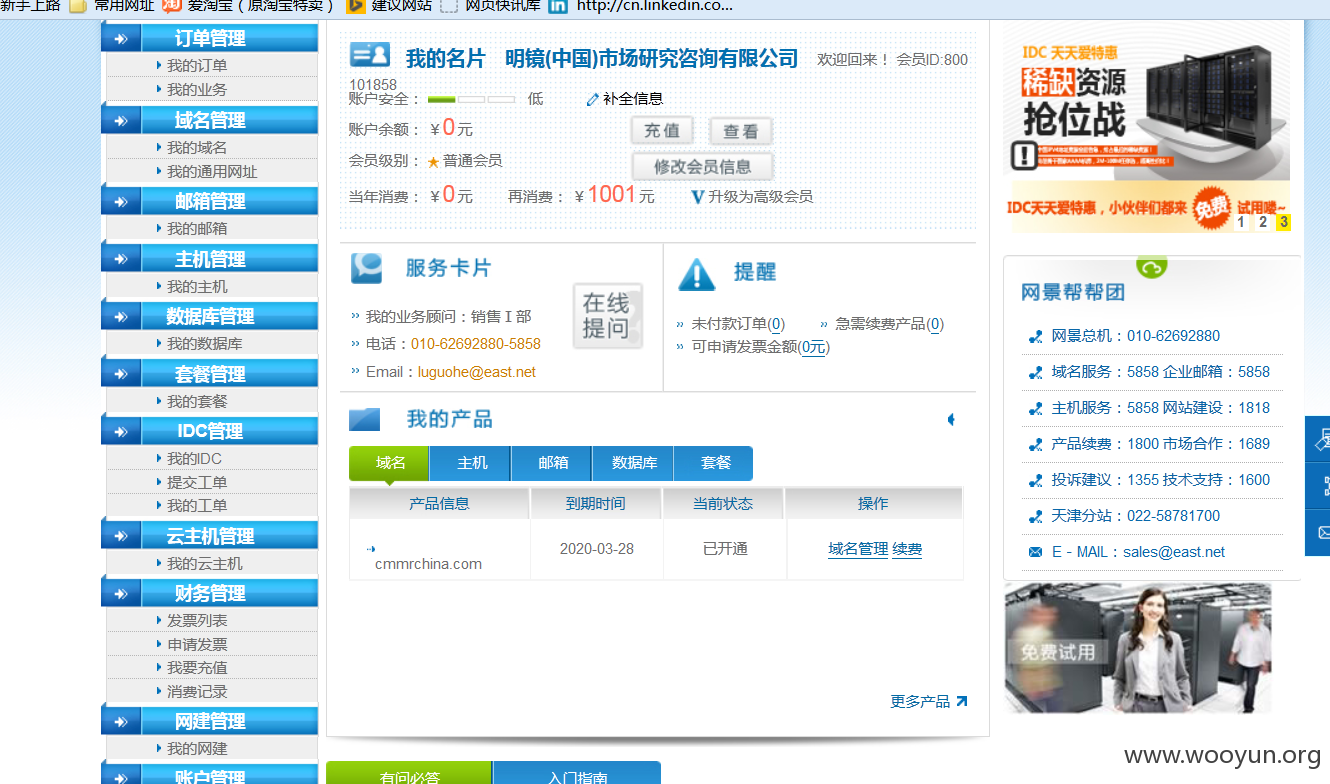Click the arrow icon beside 订单管理 header

pyautogui.click(x=121, y=39)
